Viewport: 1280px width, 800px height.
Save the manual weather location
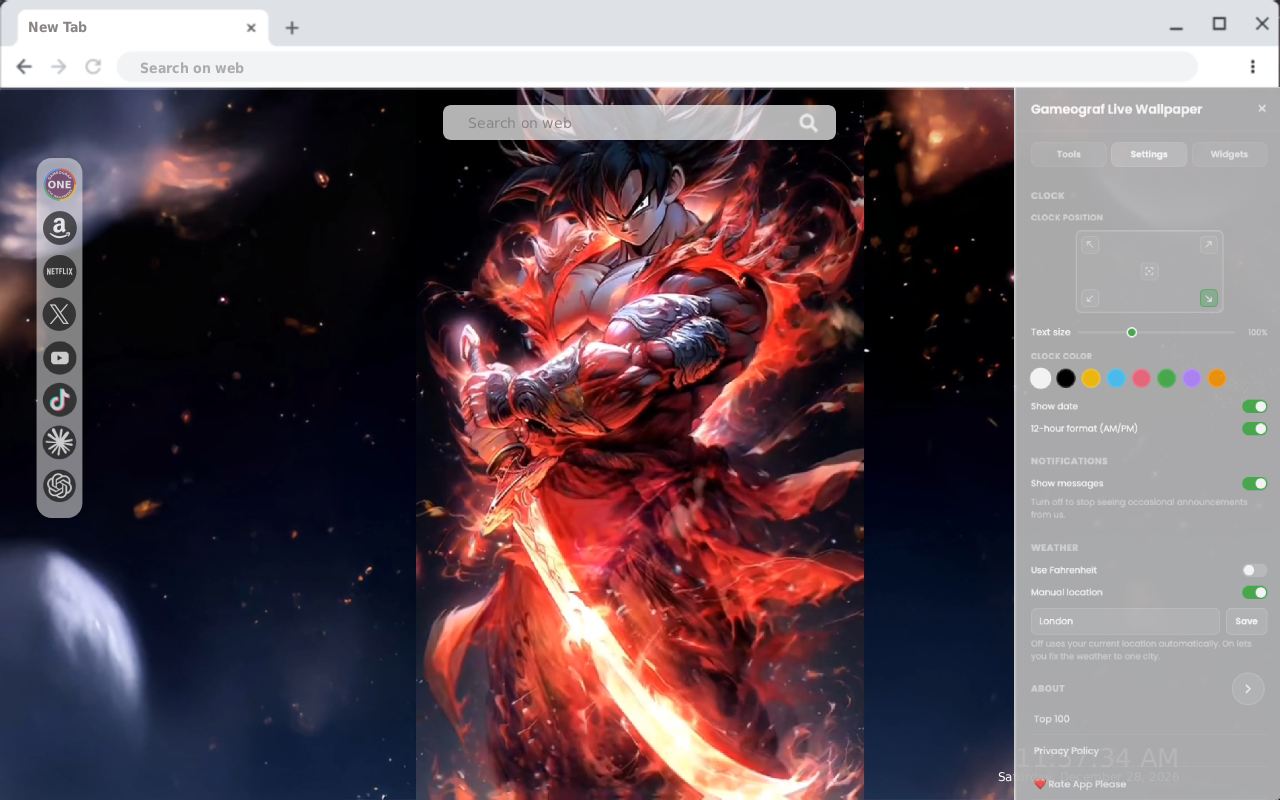point(1246,621)
